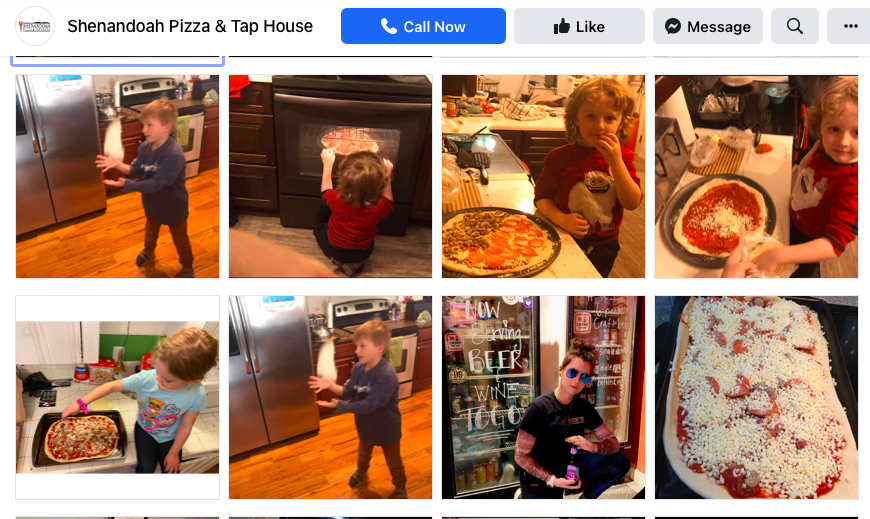870x519 pixels.
Task: Open photo of boy with pepperoni and sausage pizza
Action: click(x=543, y=177)
